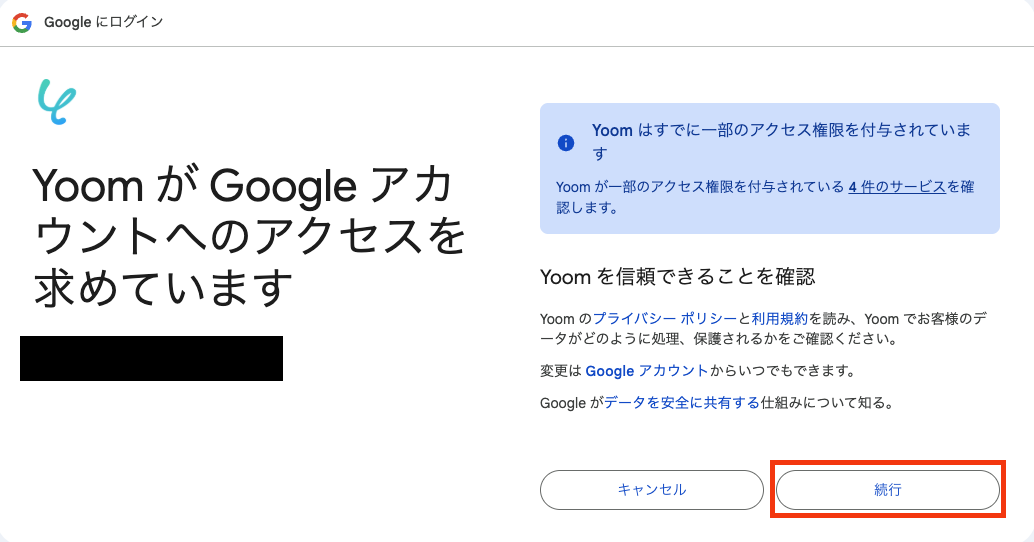Open the 4 件のサービス link

point(896,187)
